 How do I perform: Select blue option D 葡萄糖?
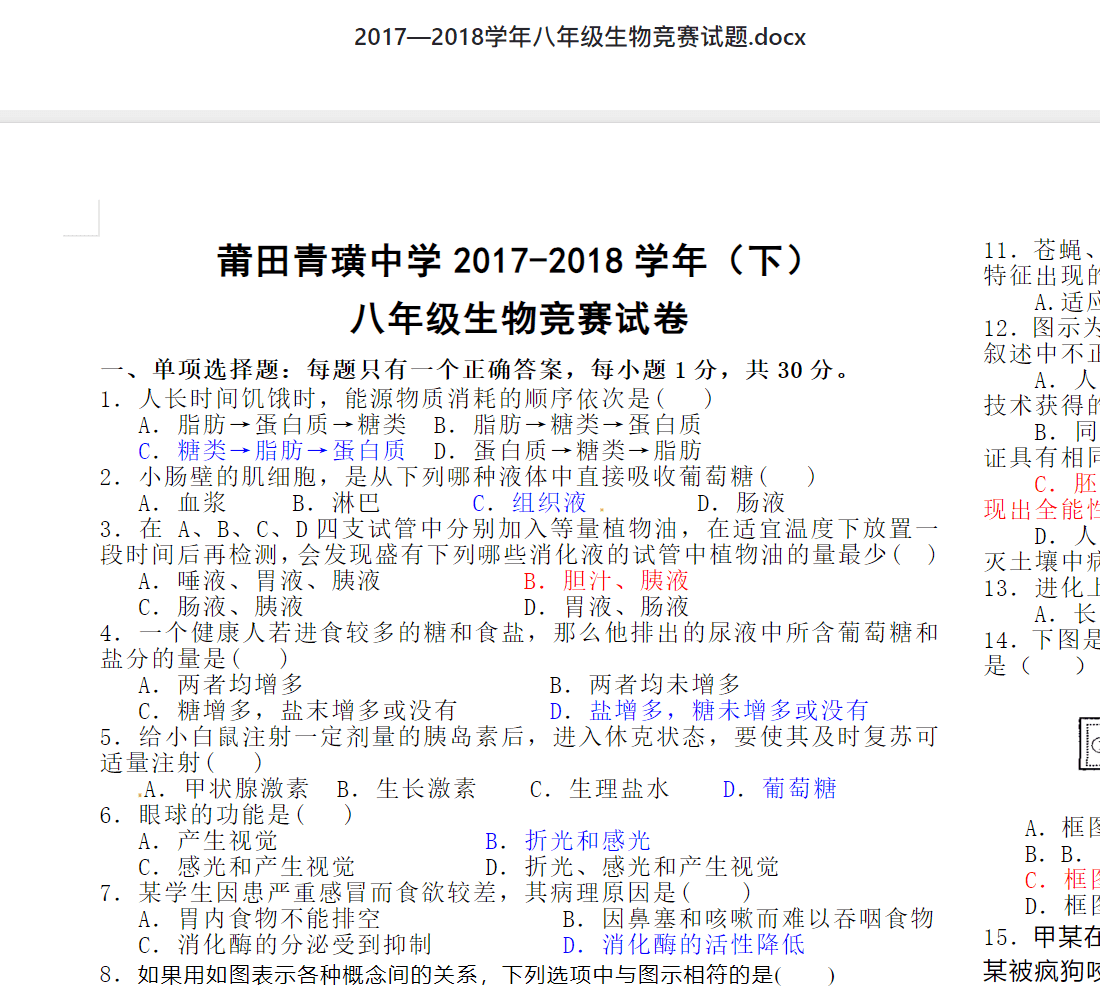(780, 789)
